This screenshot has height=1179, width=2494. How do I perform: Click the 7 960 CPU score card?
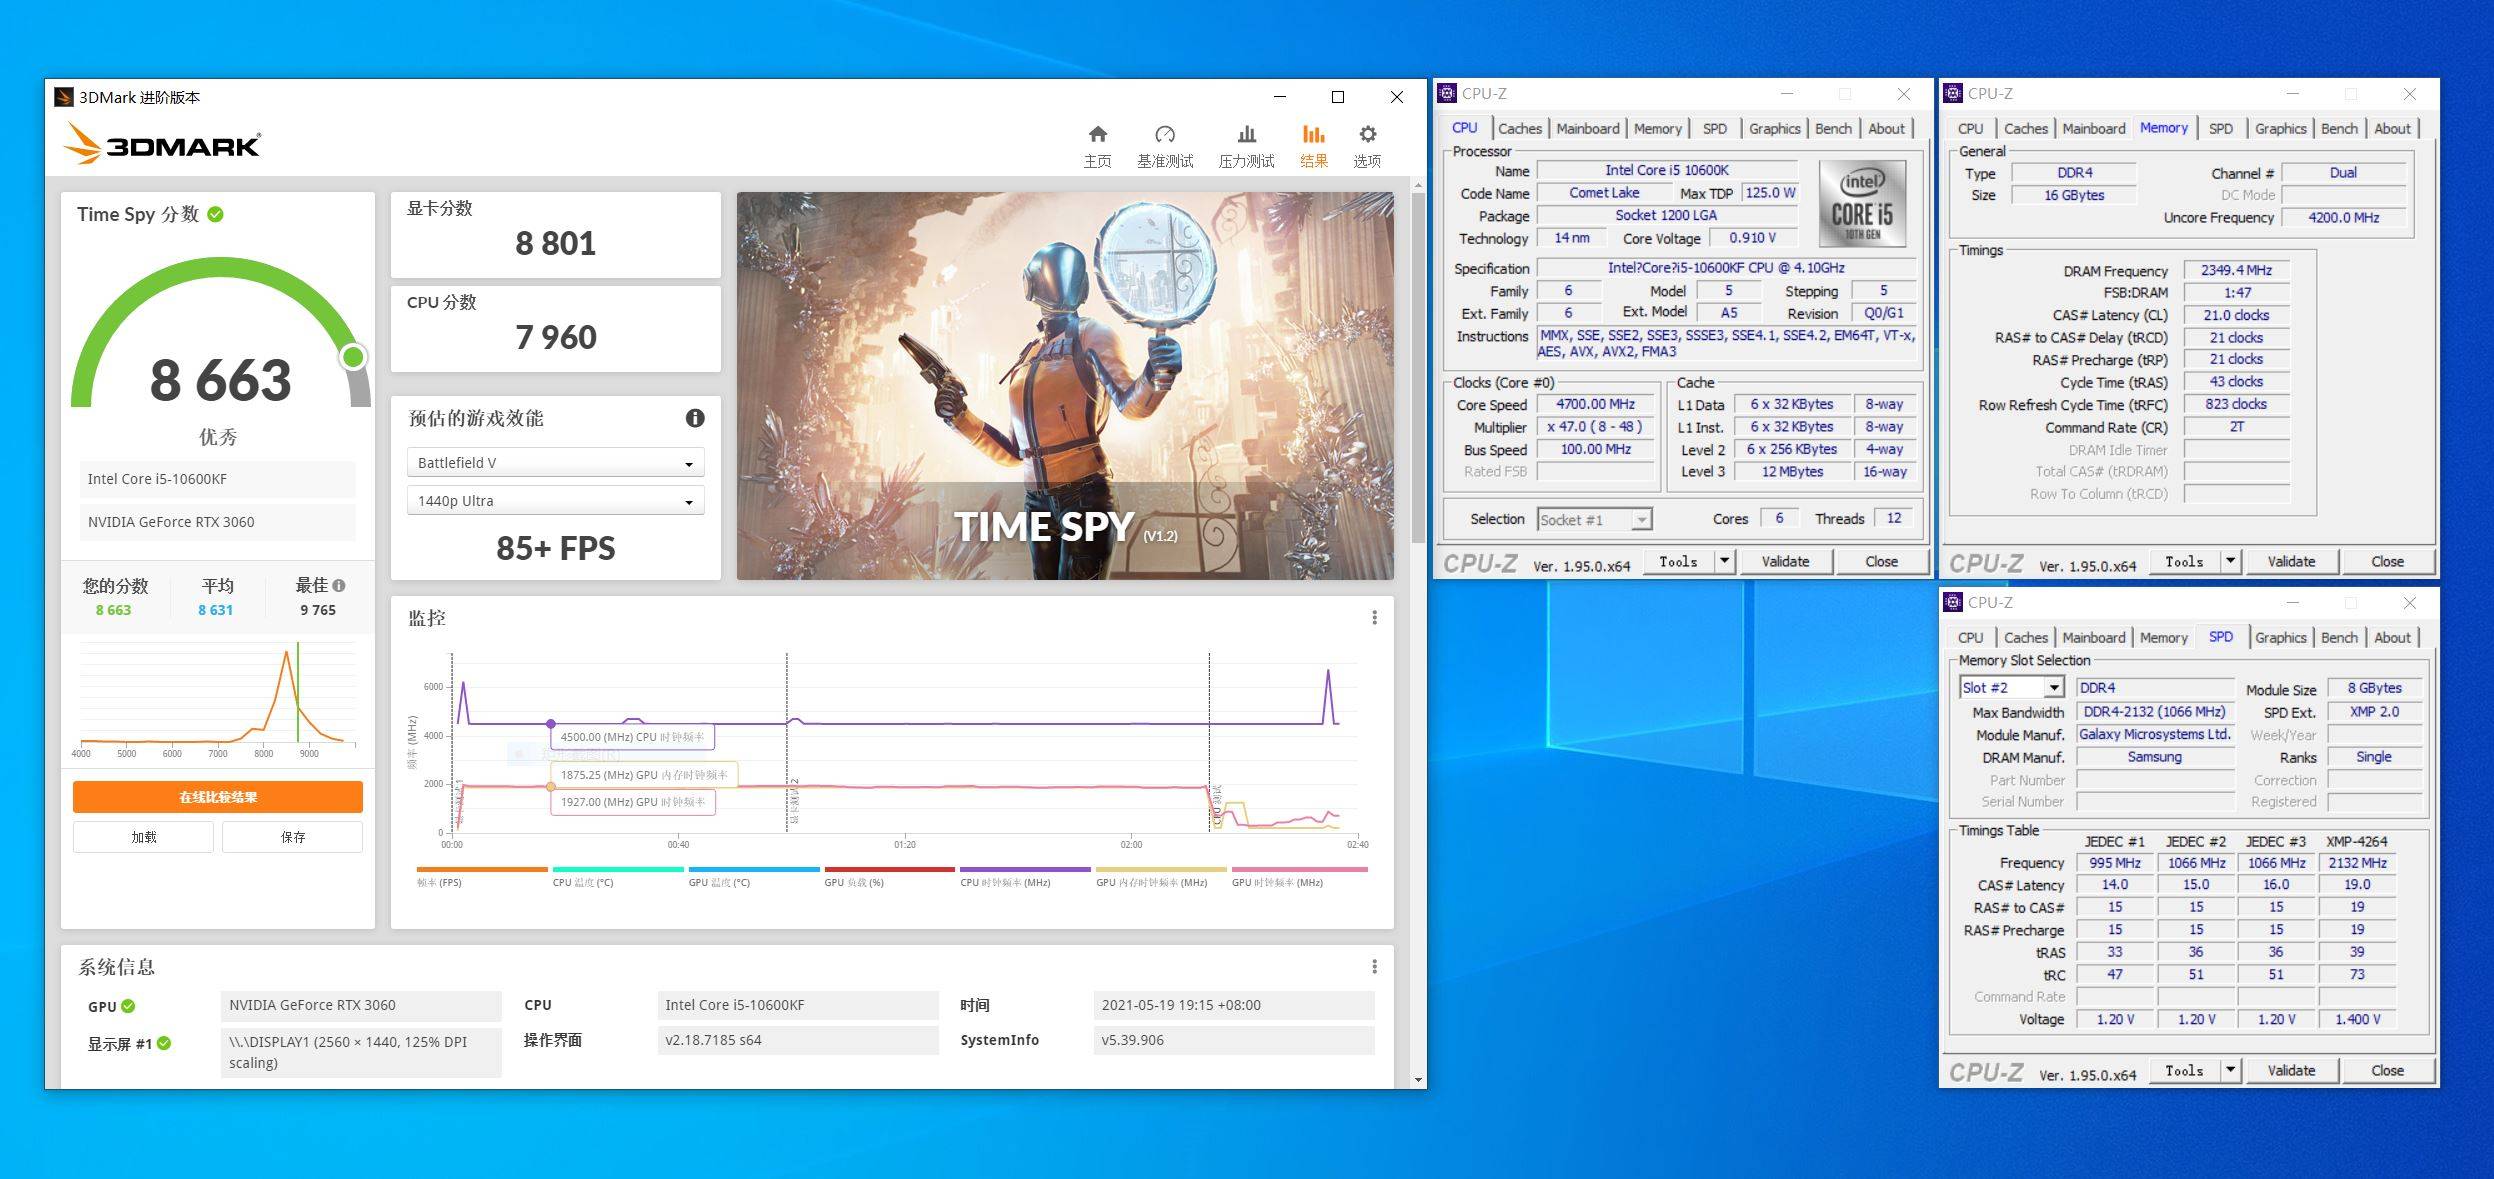point(555,329)
